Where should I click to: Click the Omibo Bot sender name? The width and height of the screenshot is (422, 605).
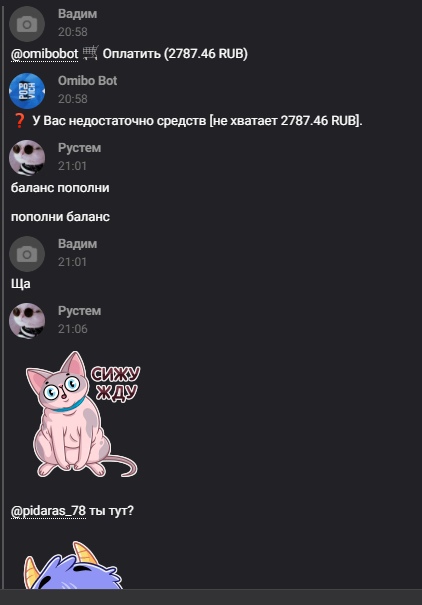(88, 81)
